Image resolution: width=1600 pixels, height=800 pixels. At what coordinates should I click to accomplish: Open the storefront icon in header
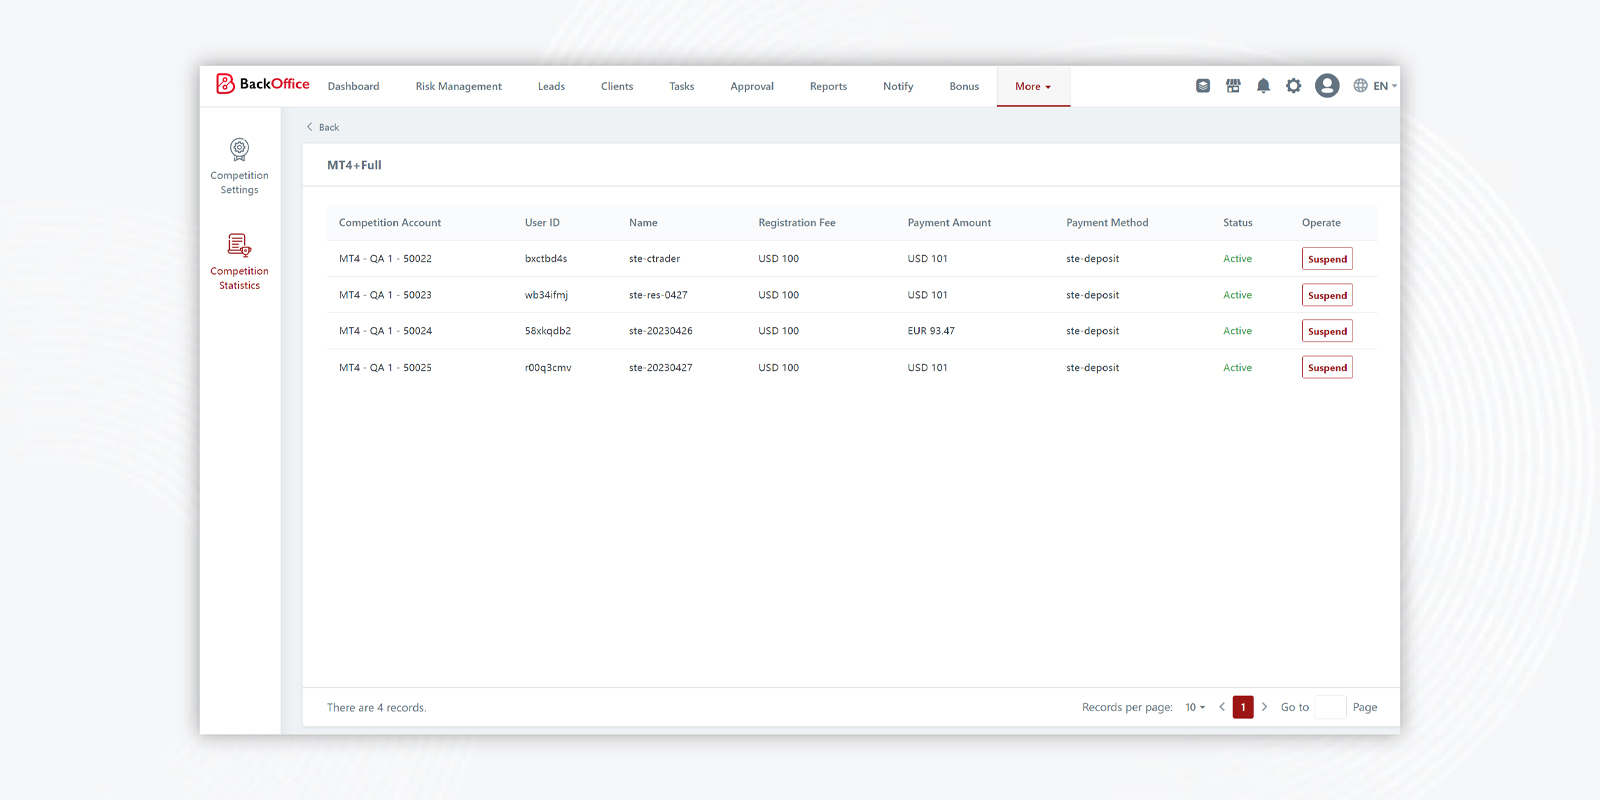point(1233,86)
